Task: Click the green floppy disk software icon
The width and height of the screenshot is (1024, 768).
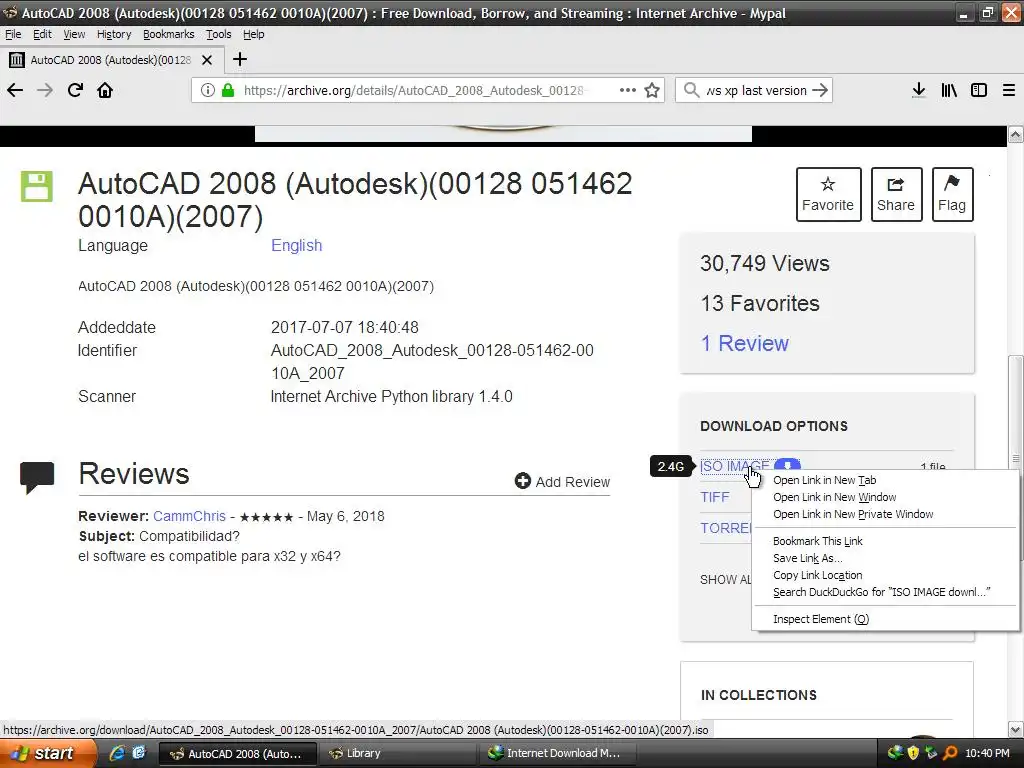Action: tap(37, 187)
